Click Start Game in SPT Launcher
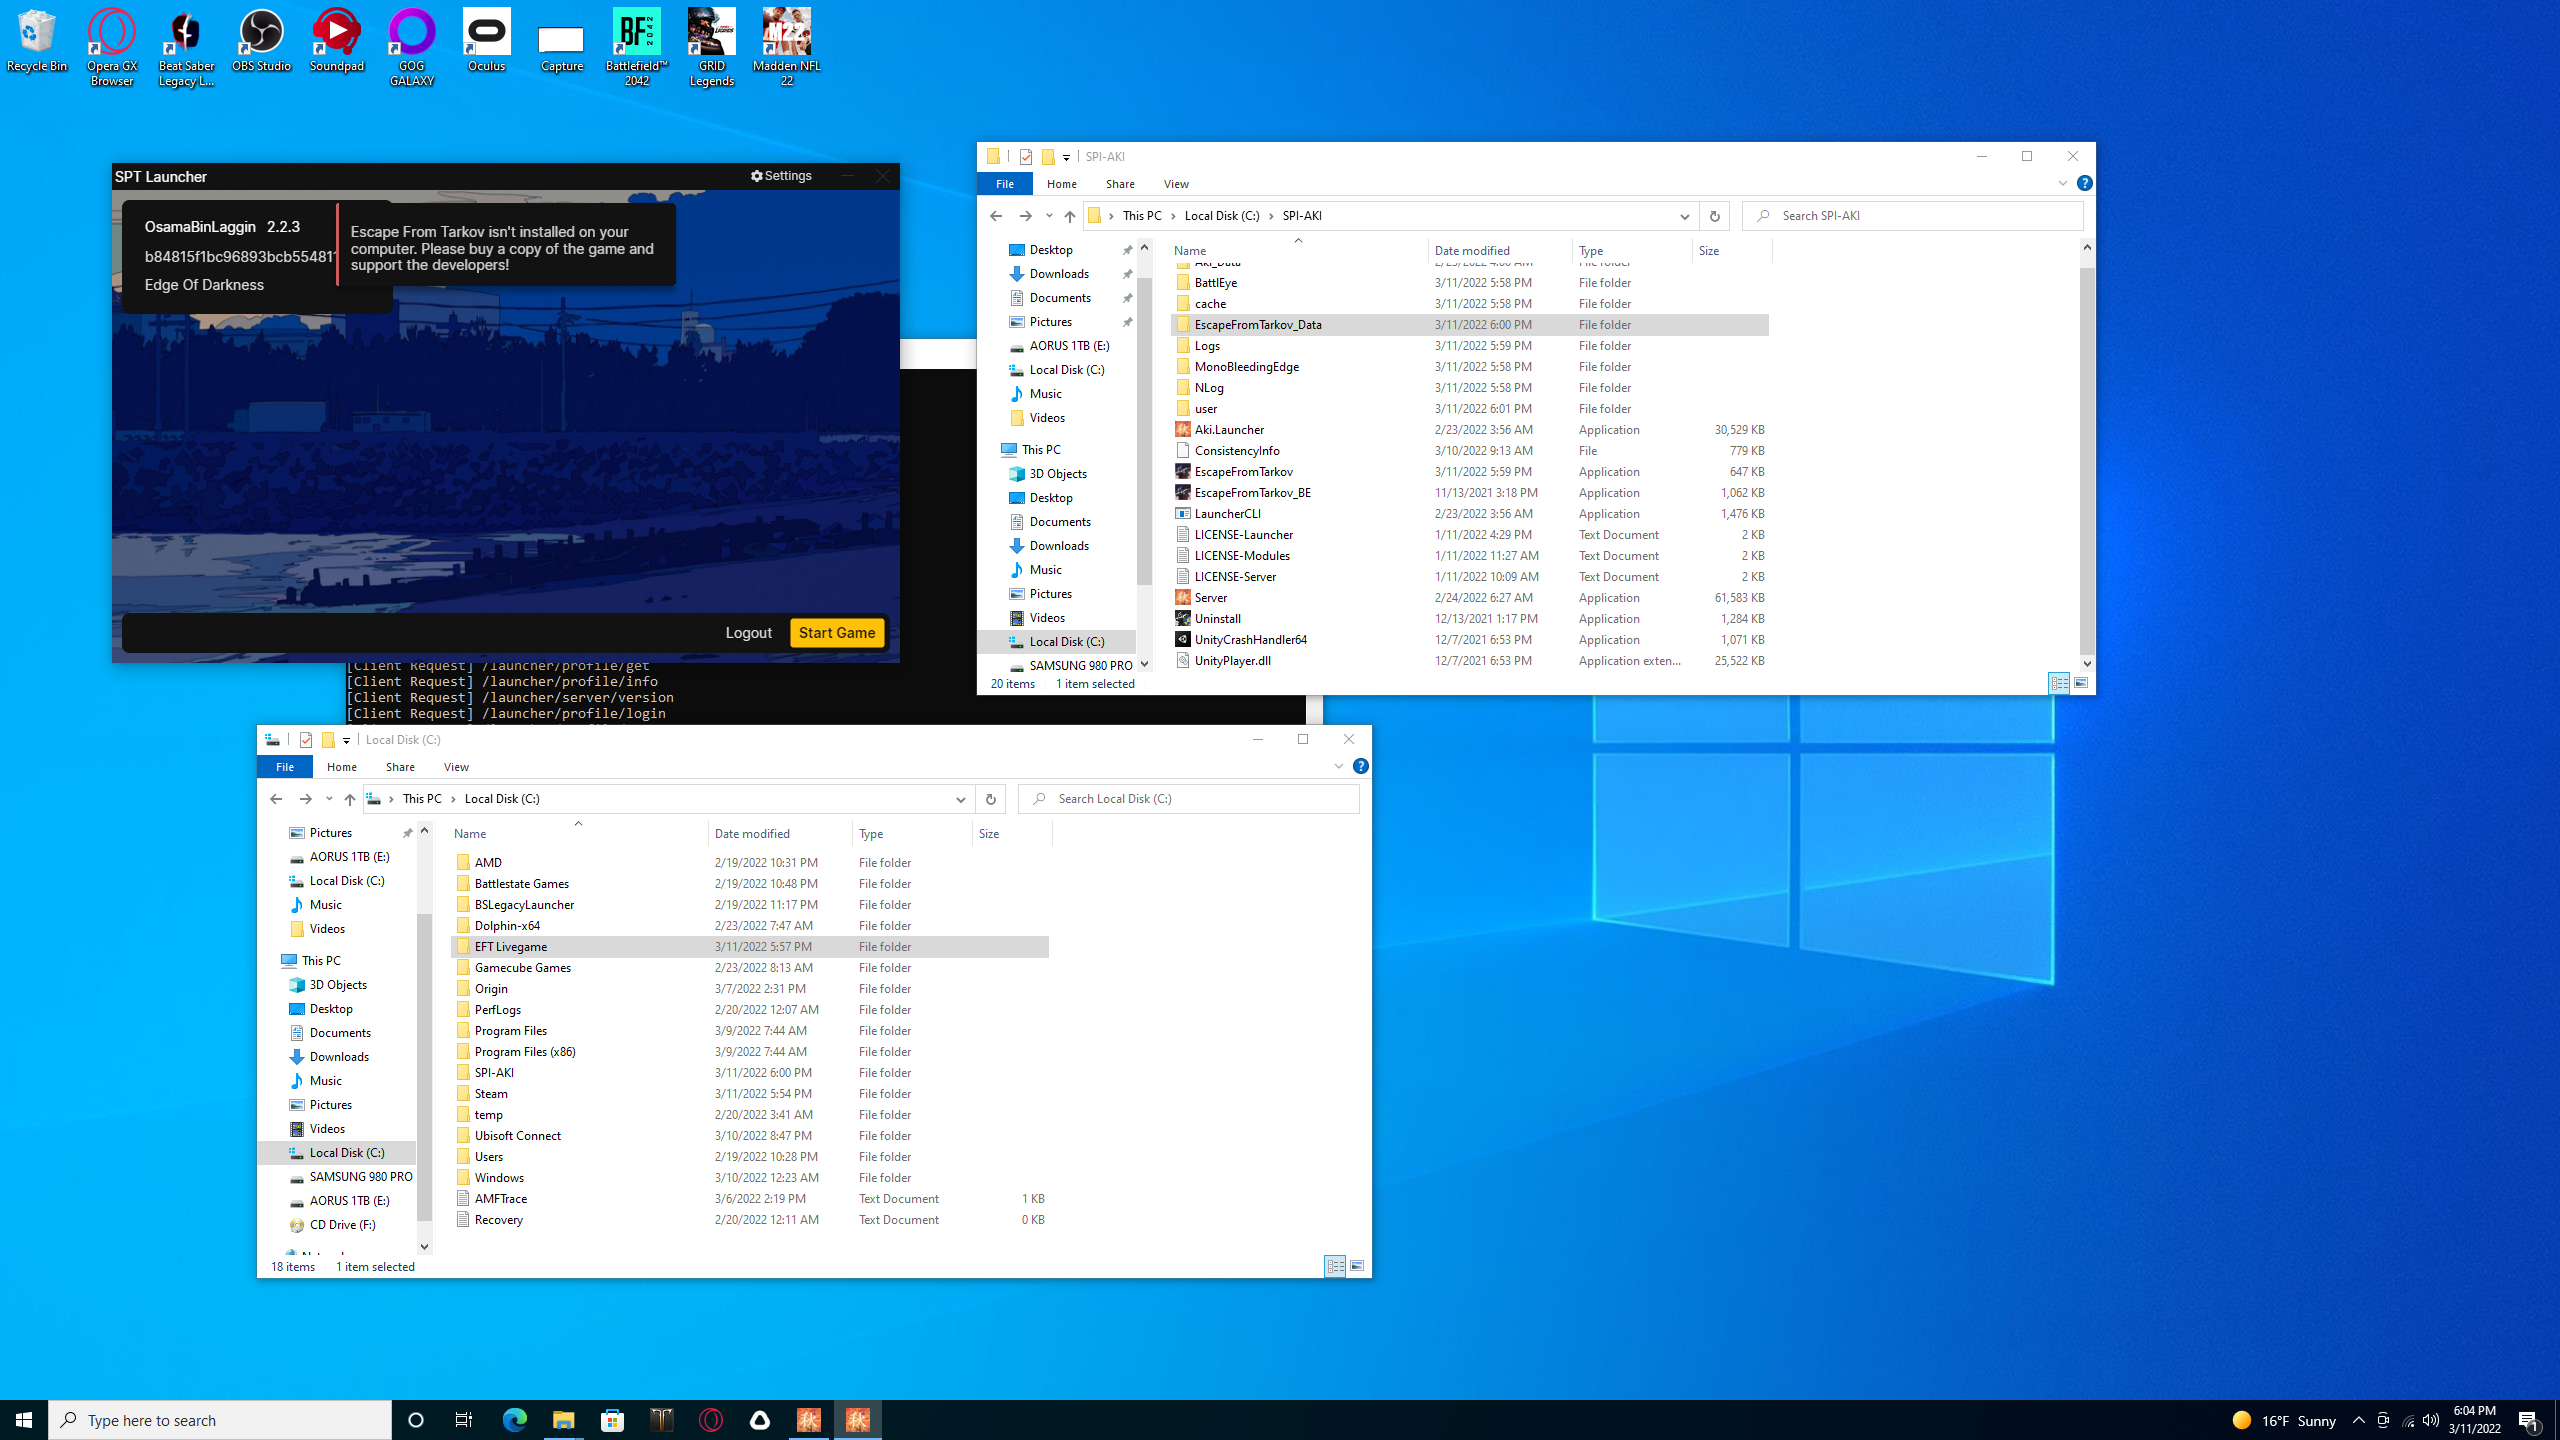The image size is (2560, 1440). 837,633
